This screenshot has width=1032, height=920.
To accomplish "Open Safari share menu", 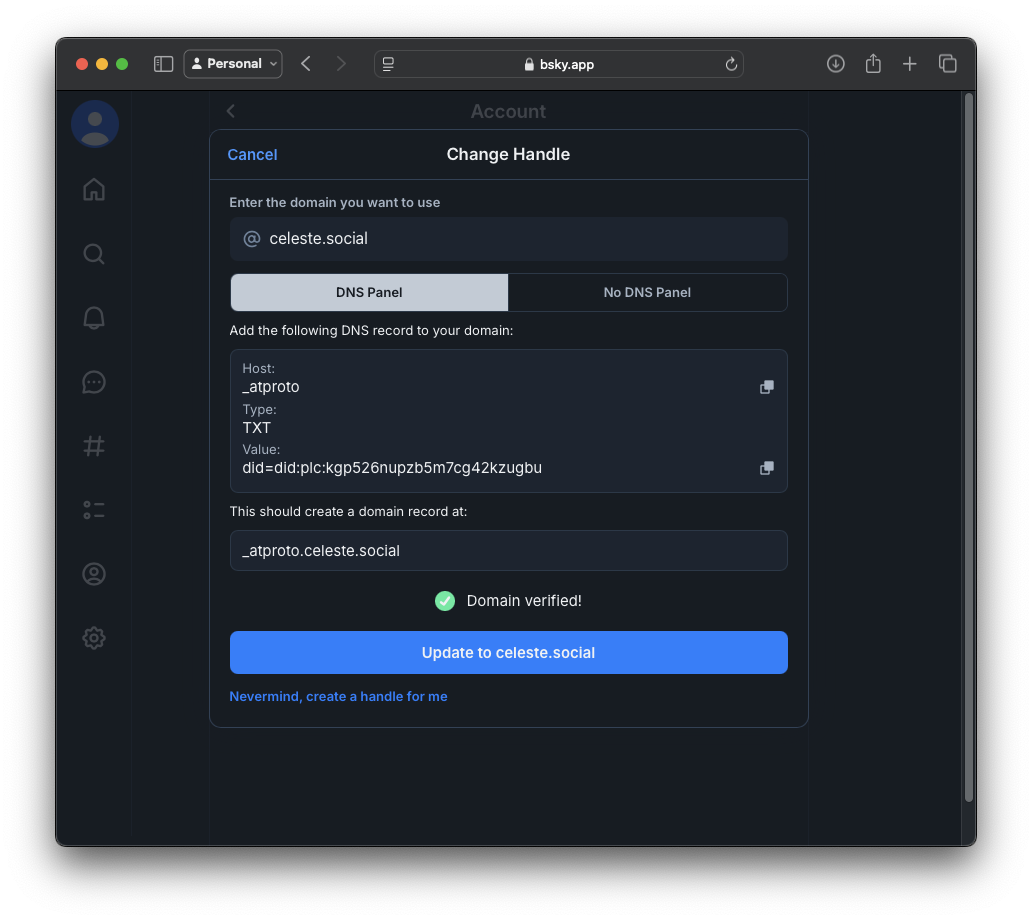I will tap(873, 64).
